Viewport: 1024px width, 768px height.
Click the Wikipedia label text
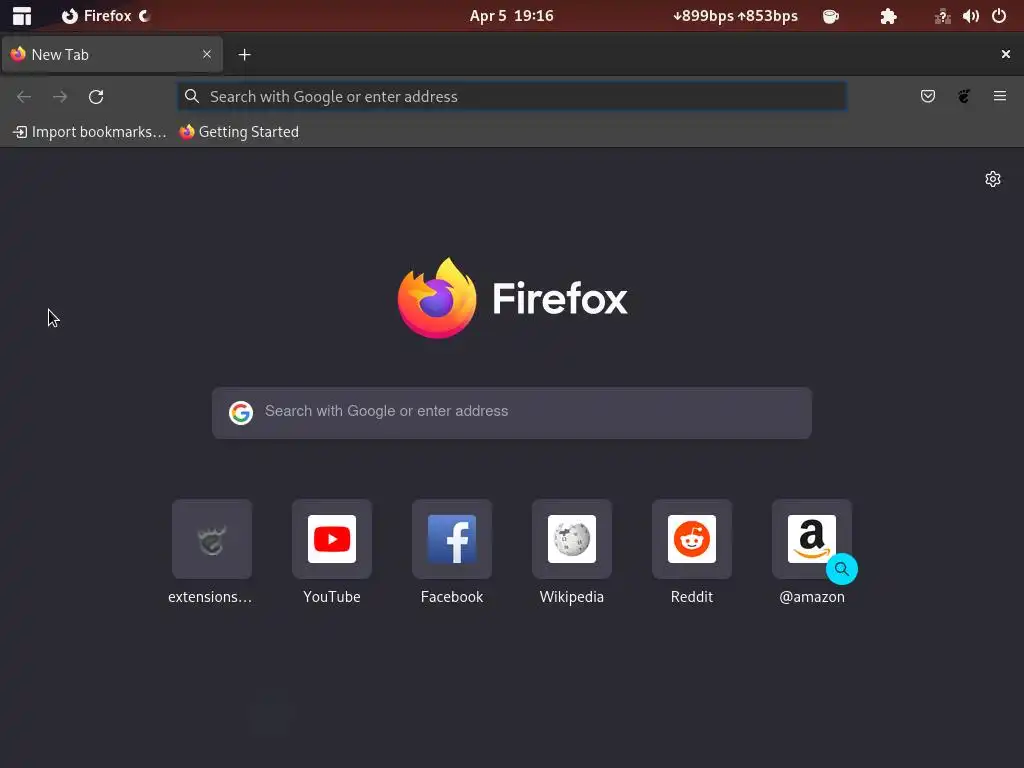tap(572, 597)
